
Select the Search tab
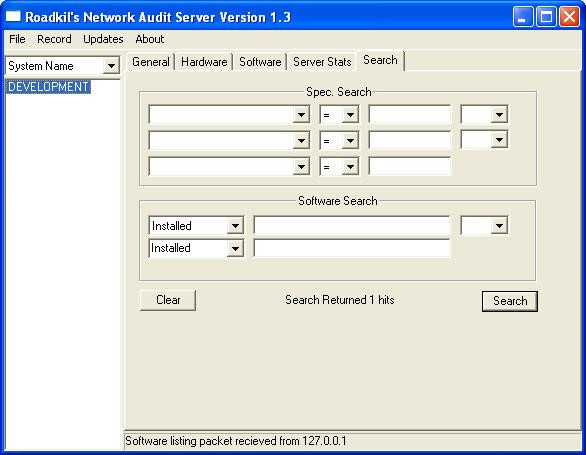point(380,60)
